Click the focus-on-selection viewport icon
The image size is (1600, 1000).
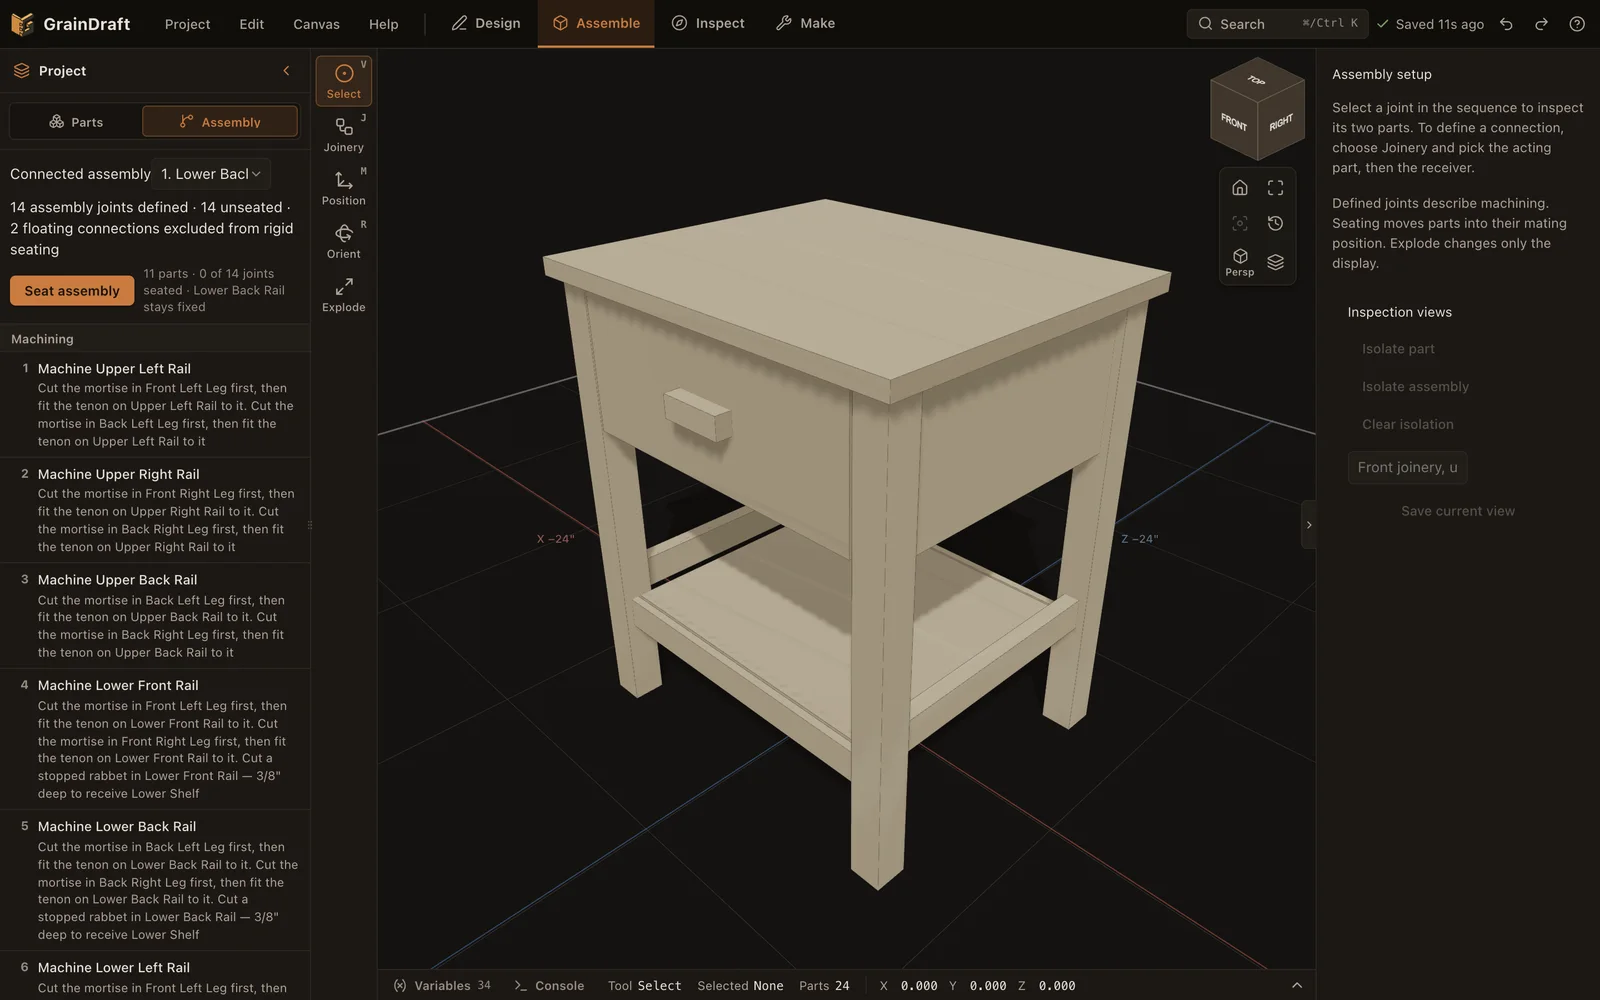tap(1240, 223)
